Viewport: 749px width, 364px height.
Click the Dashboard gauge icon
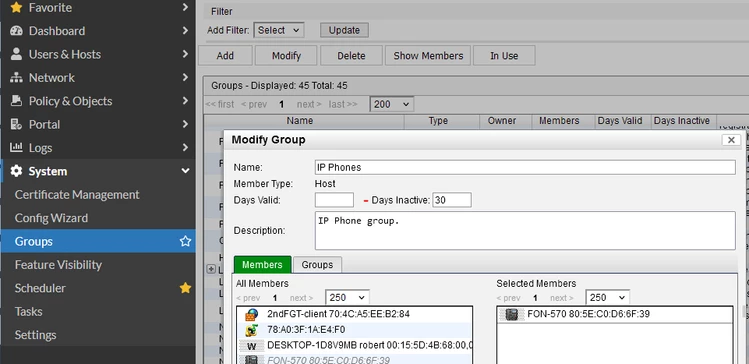click(16, 31)
